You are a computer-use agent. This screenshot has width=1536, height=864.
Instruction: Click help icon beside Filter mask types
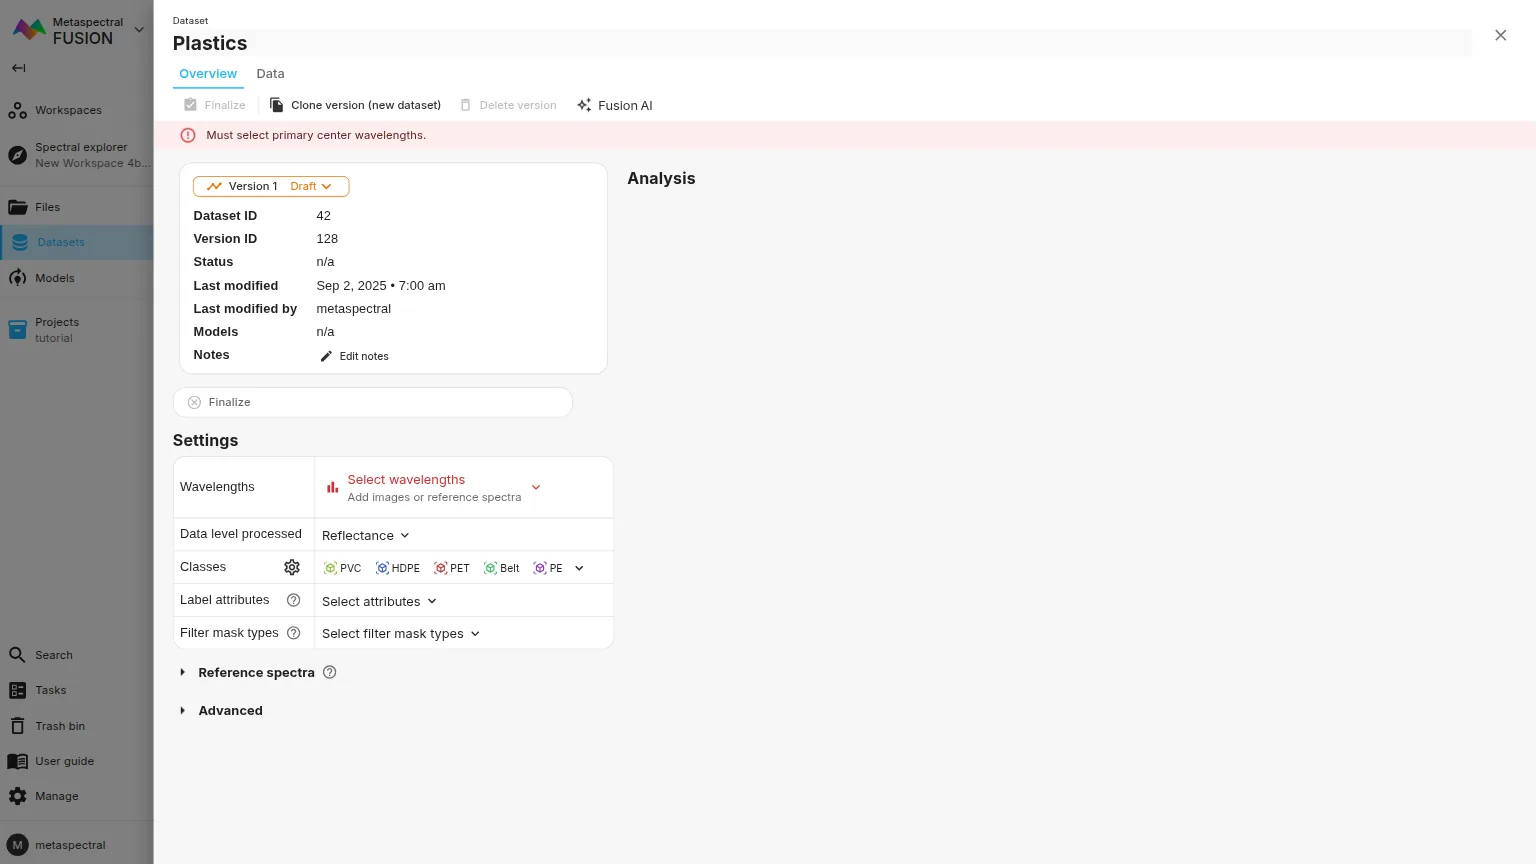[293, 633]
